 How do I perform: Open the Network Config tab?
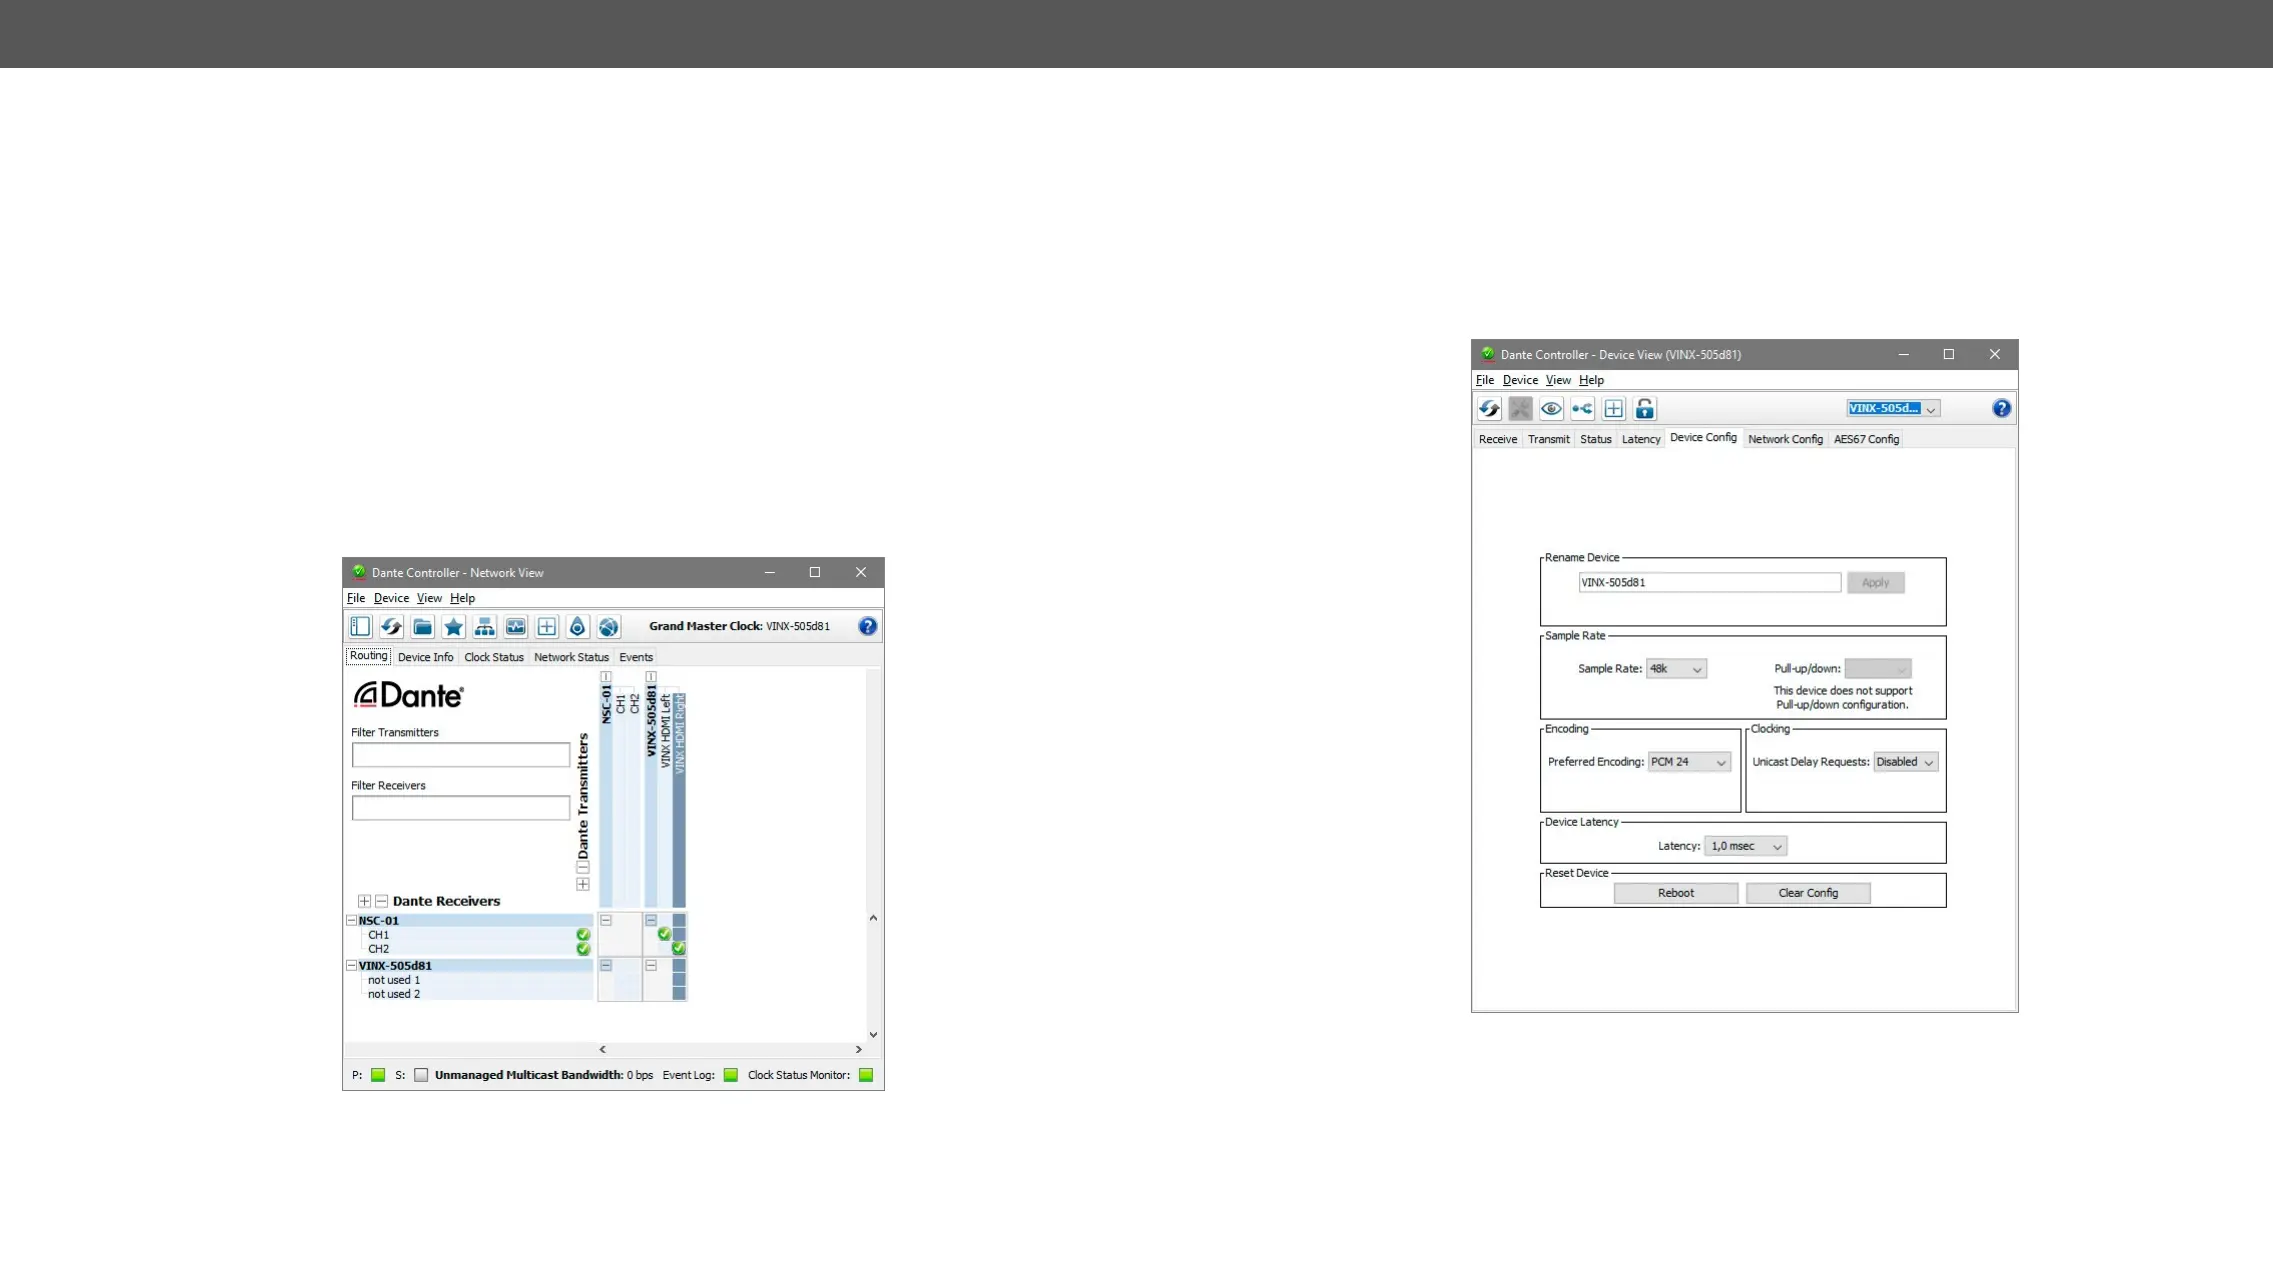[1785, 439]
